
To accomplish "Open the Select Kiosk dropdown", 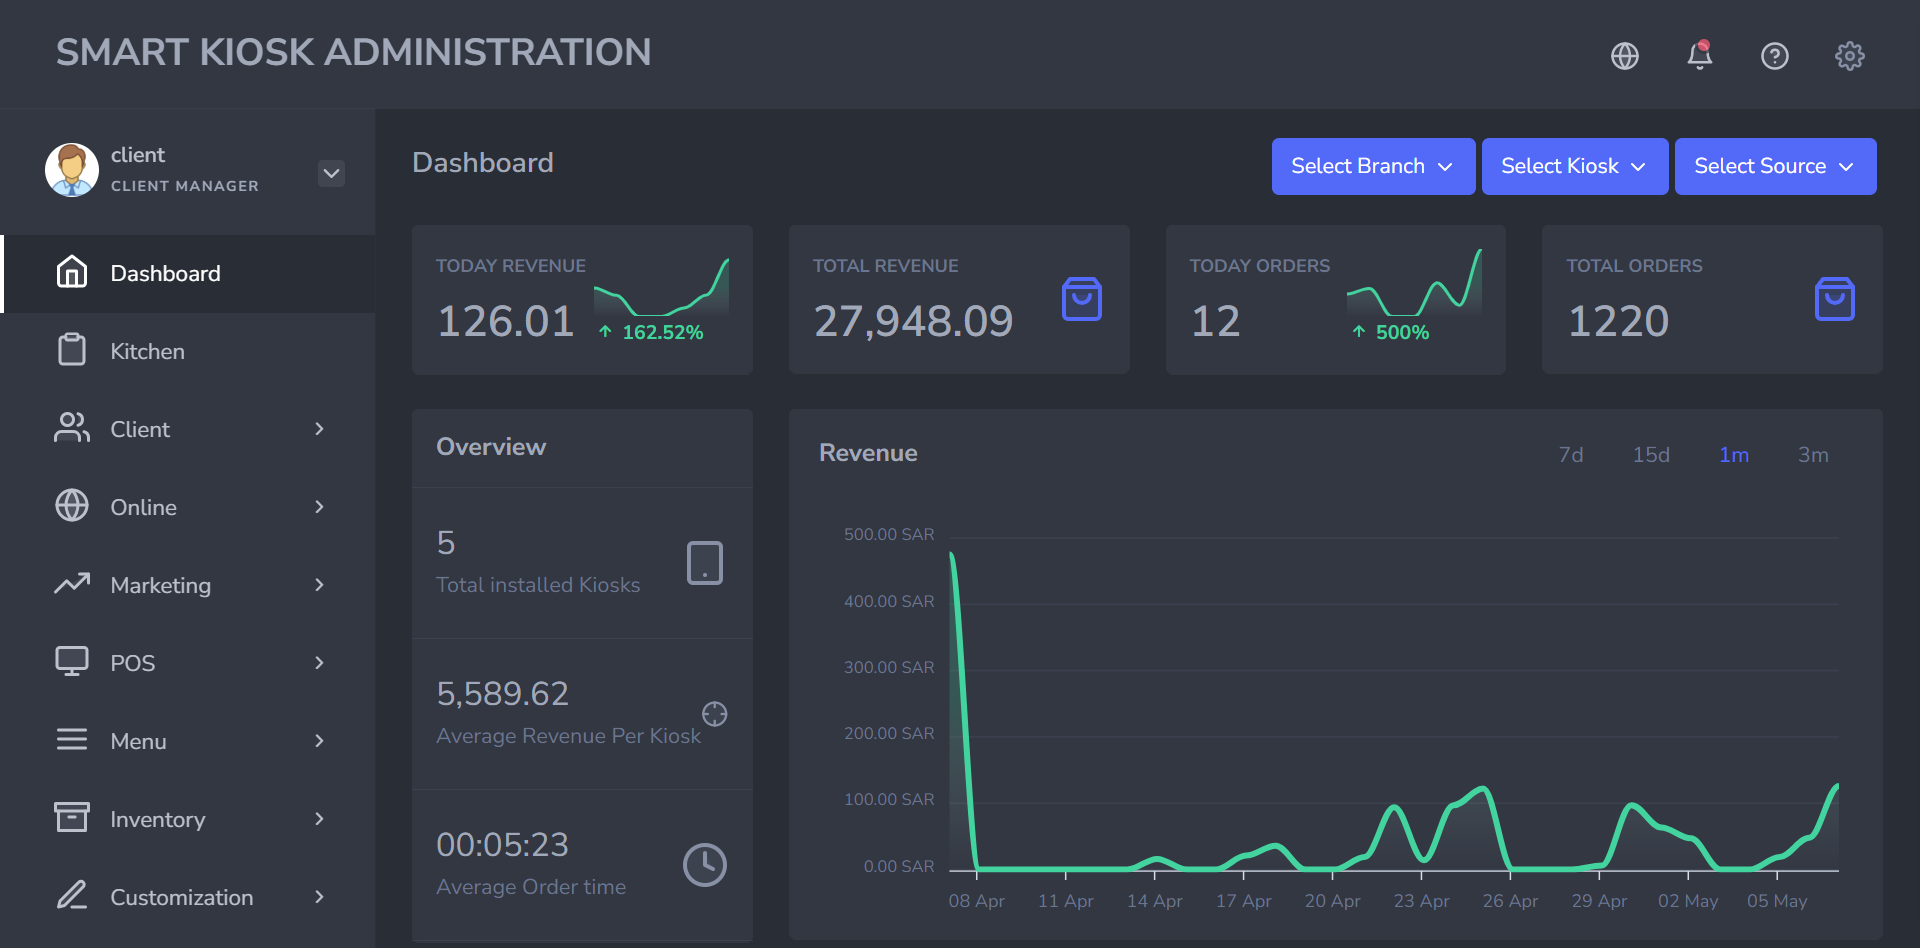I will (1575, 166).
